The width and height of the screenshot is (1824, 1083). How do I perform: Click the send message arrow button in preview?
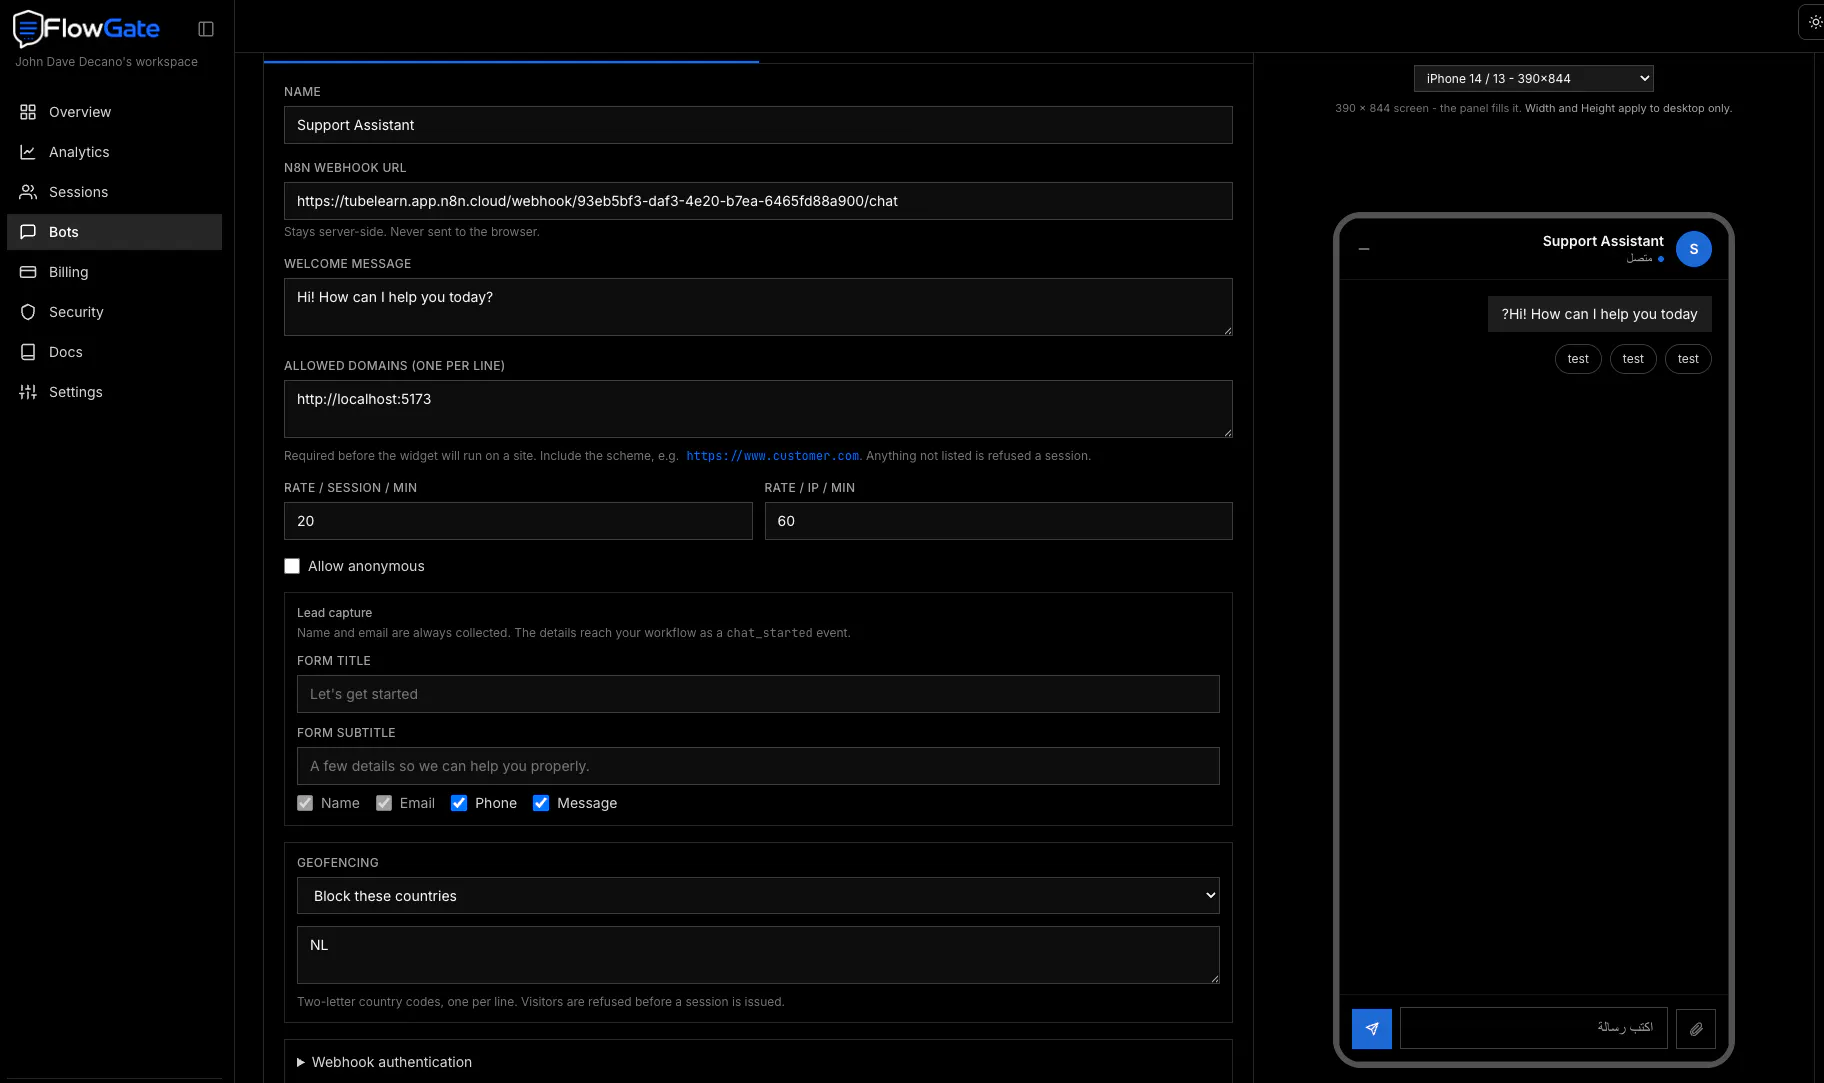1372,1028
